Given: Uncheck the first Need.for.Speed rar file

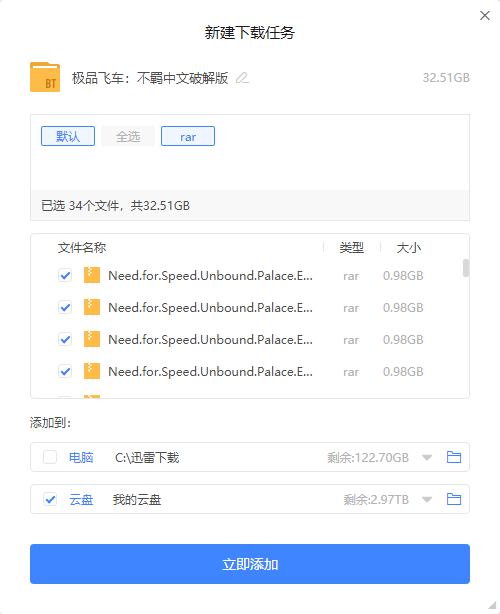Looking at the screenshot, I should point(65,275).
